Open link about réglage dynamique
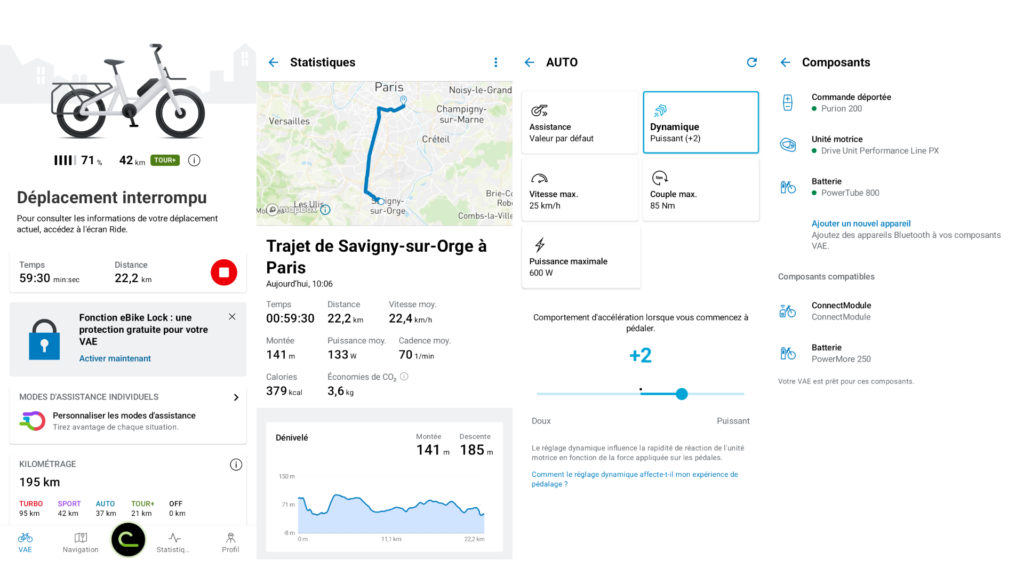Image resolution: width=1024 pixels, height=576 pixels. click(x=634, y=479)
